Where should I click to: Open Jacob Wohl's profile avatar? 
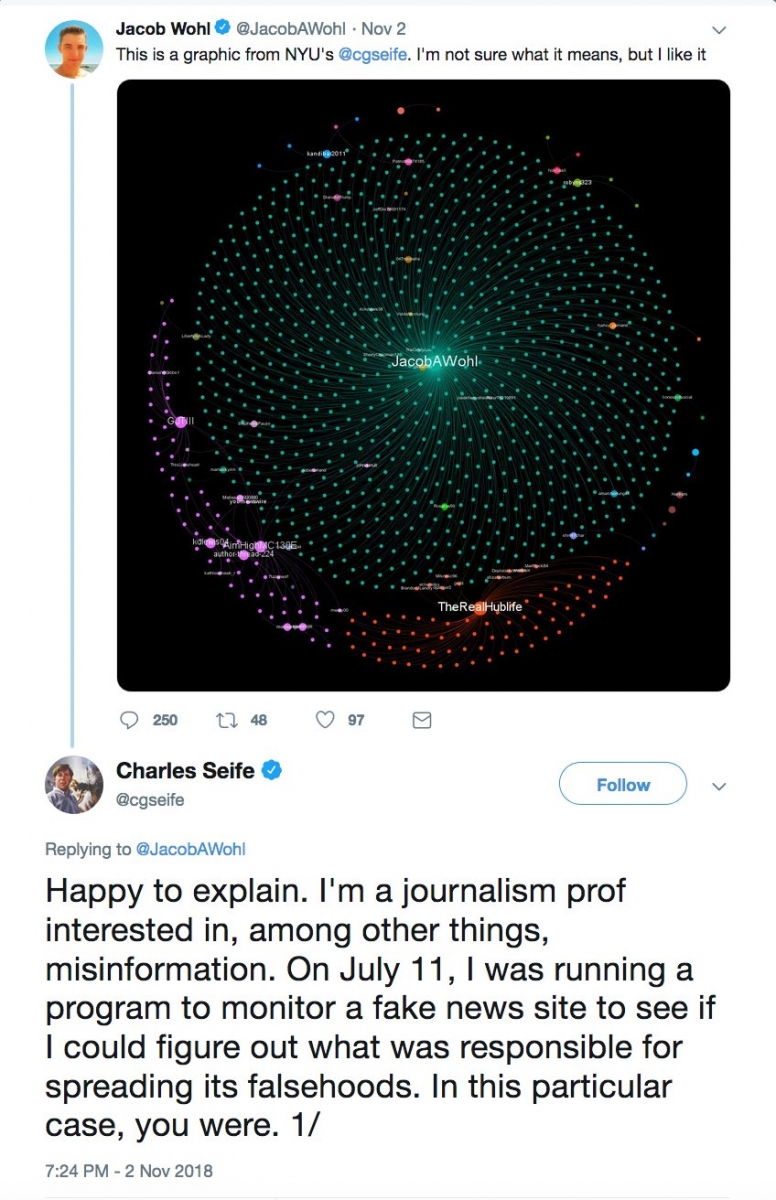click(74, 47)
